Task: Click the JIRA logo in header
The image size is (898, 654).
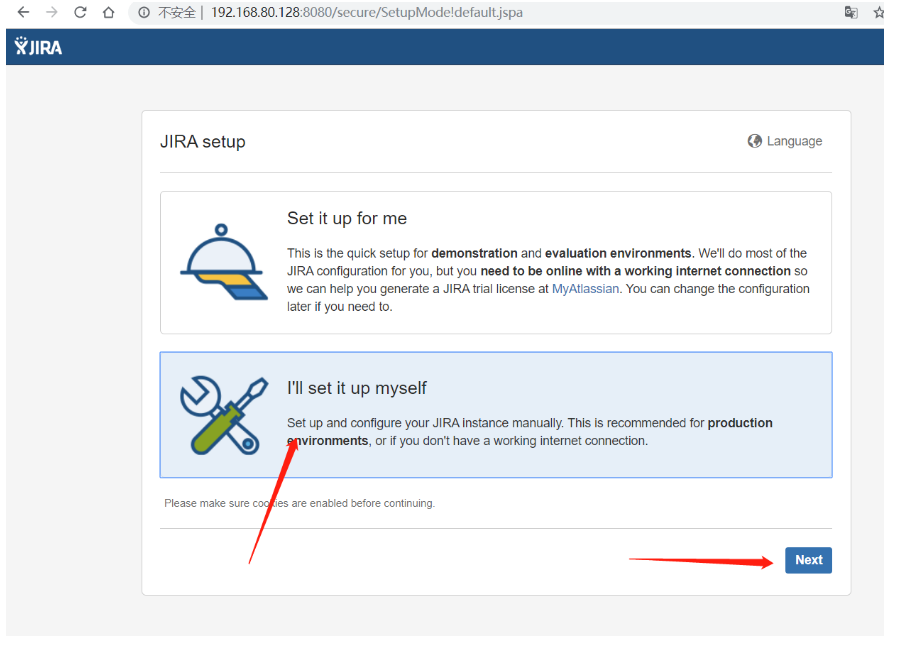Action: click(38, 46)
